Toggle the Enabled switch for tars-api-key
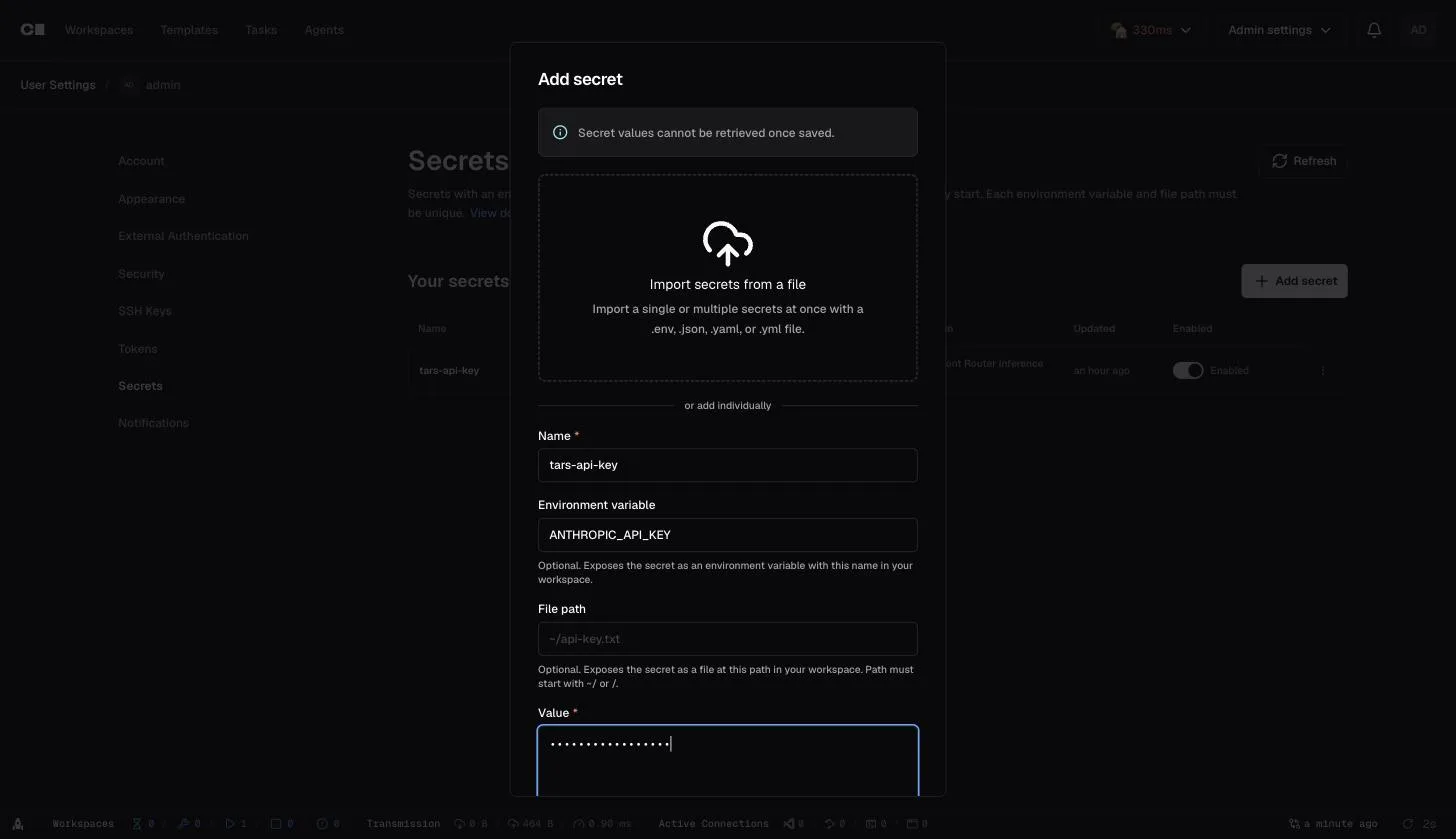This screenshot has width=1456, height=839. (1188, 370)
